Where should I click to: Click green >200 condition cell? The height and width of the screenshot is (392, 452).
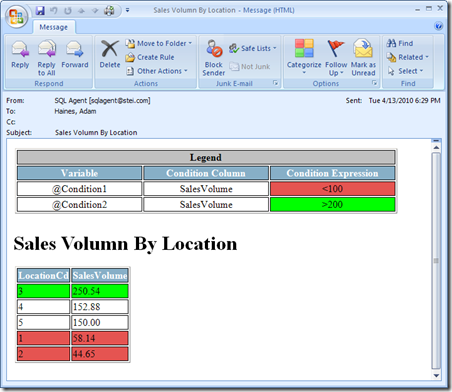click(332, 204)
